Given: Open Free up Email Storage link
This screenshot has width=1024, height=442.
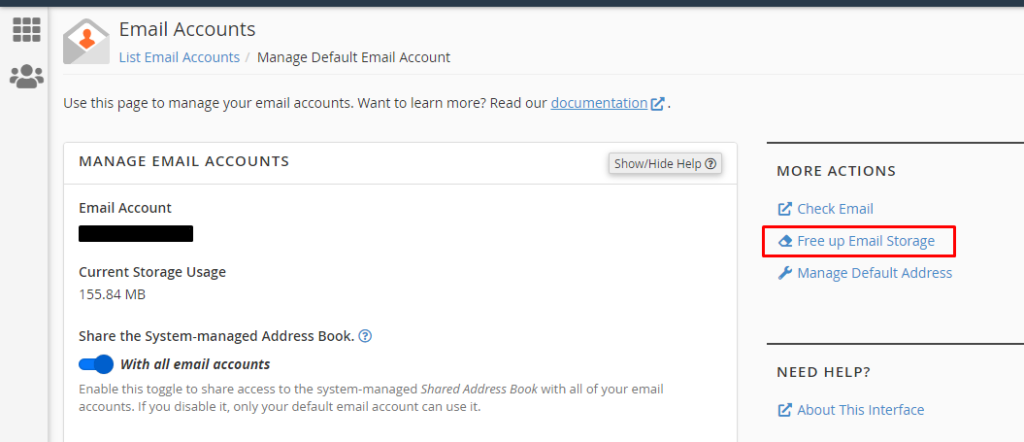Looking at the screenshot, I should [866, 241].
